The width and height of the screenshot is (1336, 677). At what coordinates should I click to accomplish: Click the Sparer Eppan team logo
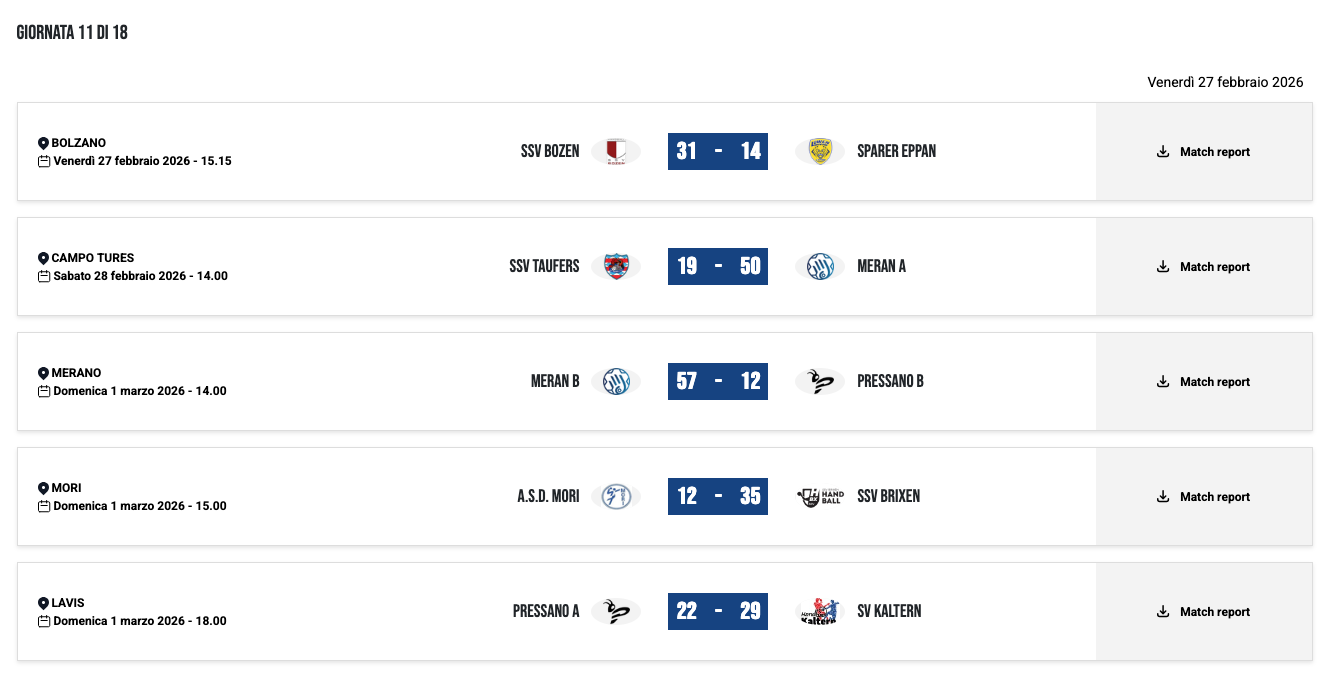click(x=820, y=152)
